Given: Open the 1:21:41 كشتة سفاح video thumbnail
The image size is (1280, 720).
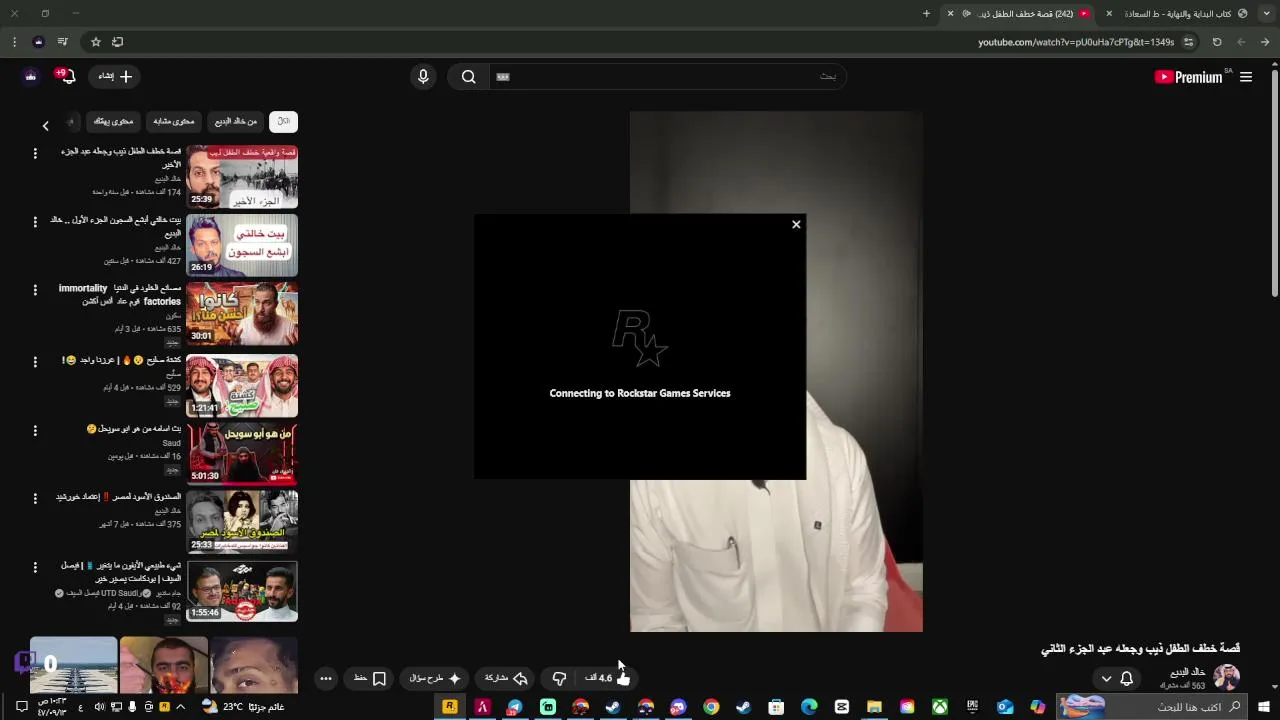Looking at the screenshot, I should click(x=242, y=385).
